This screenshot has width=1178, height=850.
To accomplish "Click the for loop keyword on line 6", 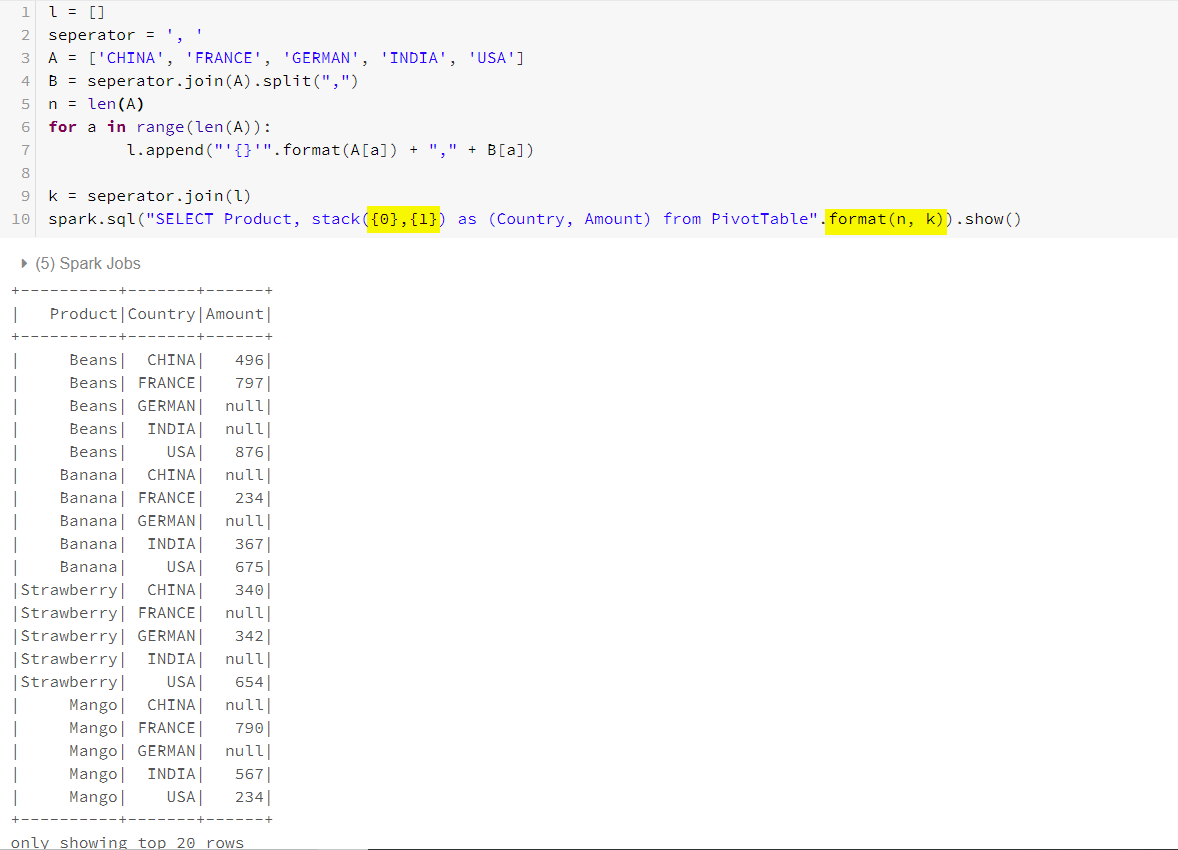I will click(62, 126).
